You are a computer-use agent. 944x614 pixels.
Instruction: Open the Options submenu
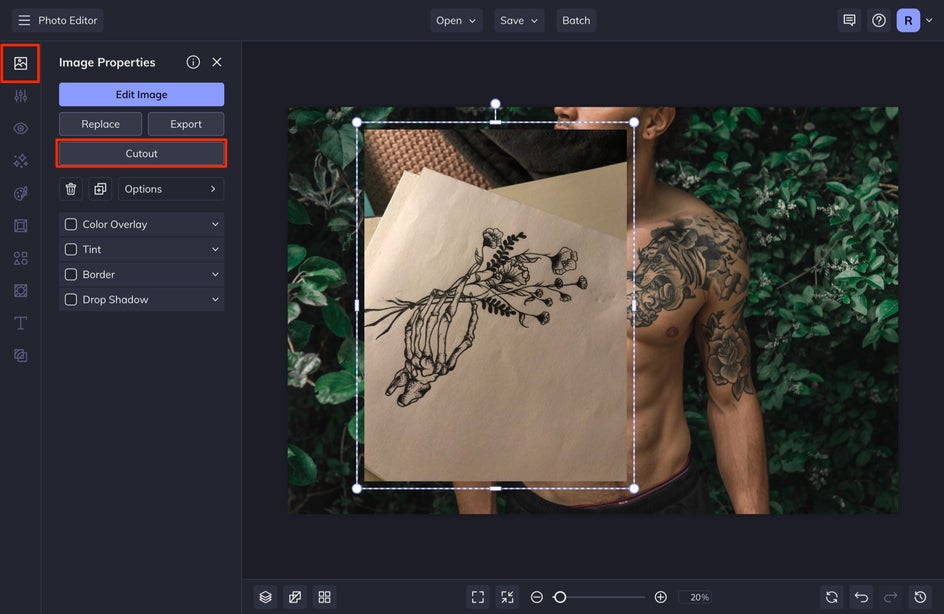click(x=171, y=189)
